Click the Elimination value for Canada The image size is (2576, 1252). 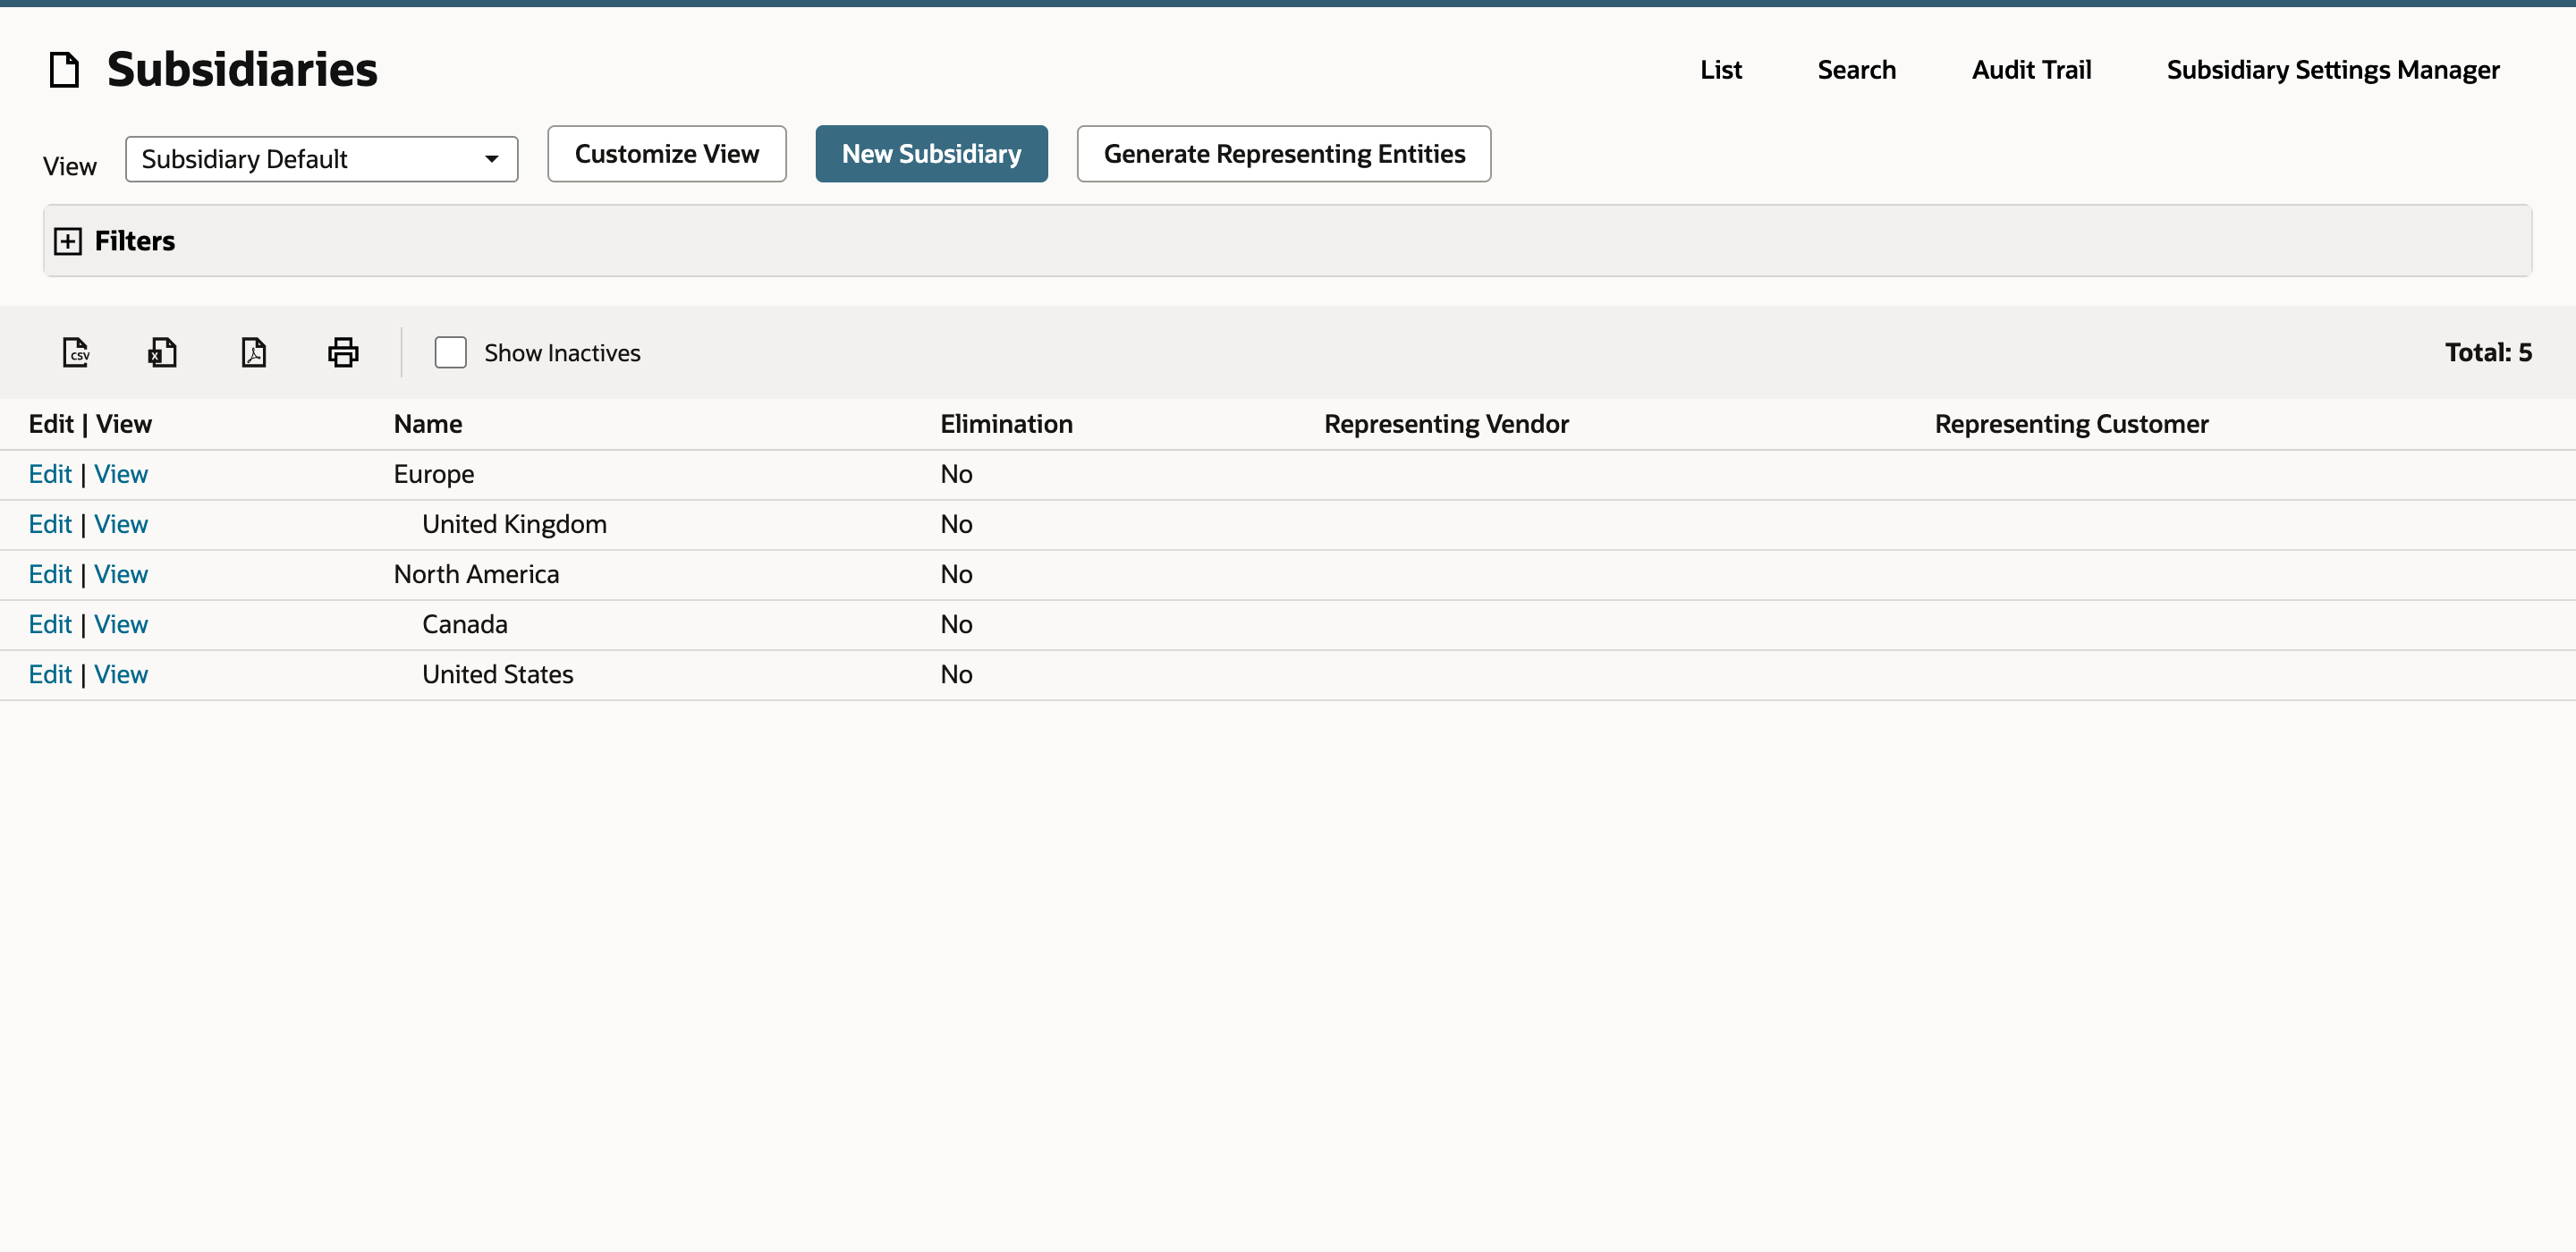(956, 624)
